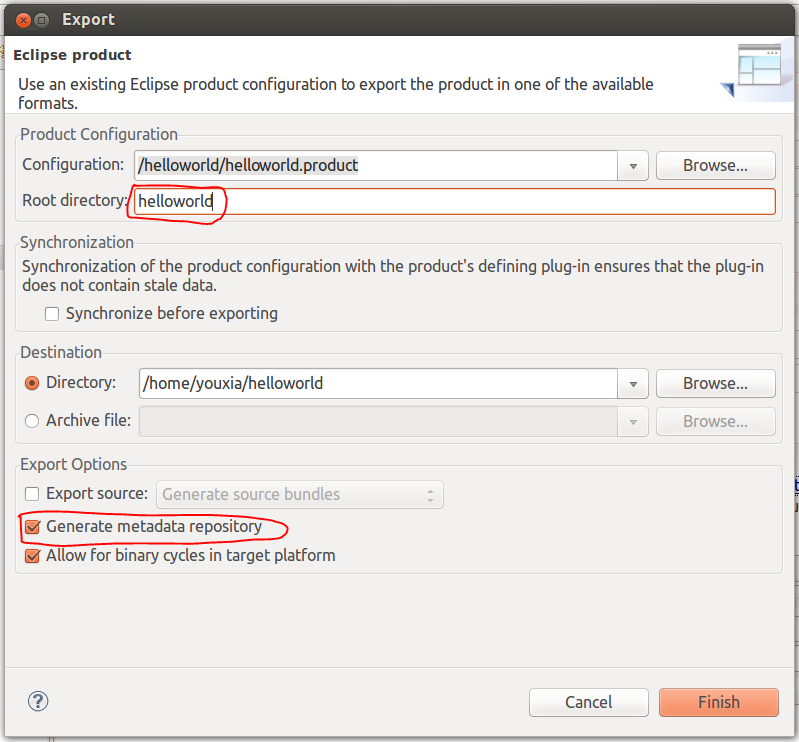Screen dimensions: 799x742
Task: Select the Archive file radio button
Action: (x=32, y=421)
